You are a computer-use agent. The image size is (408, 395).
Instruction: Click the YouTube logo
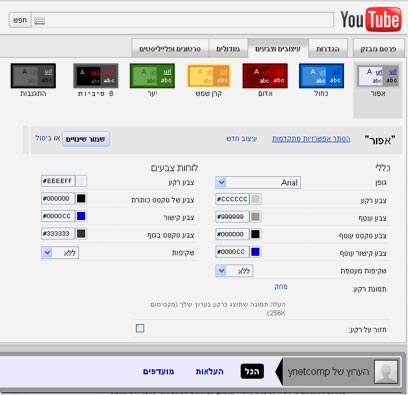[x=371, y=20]
